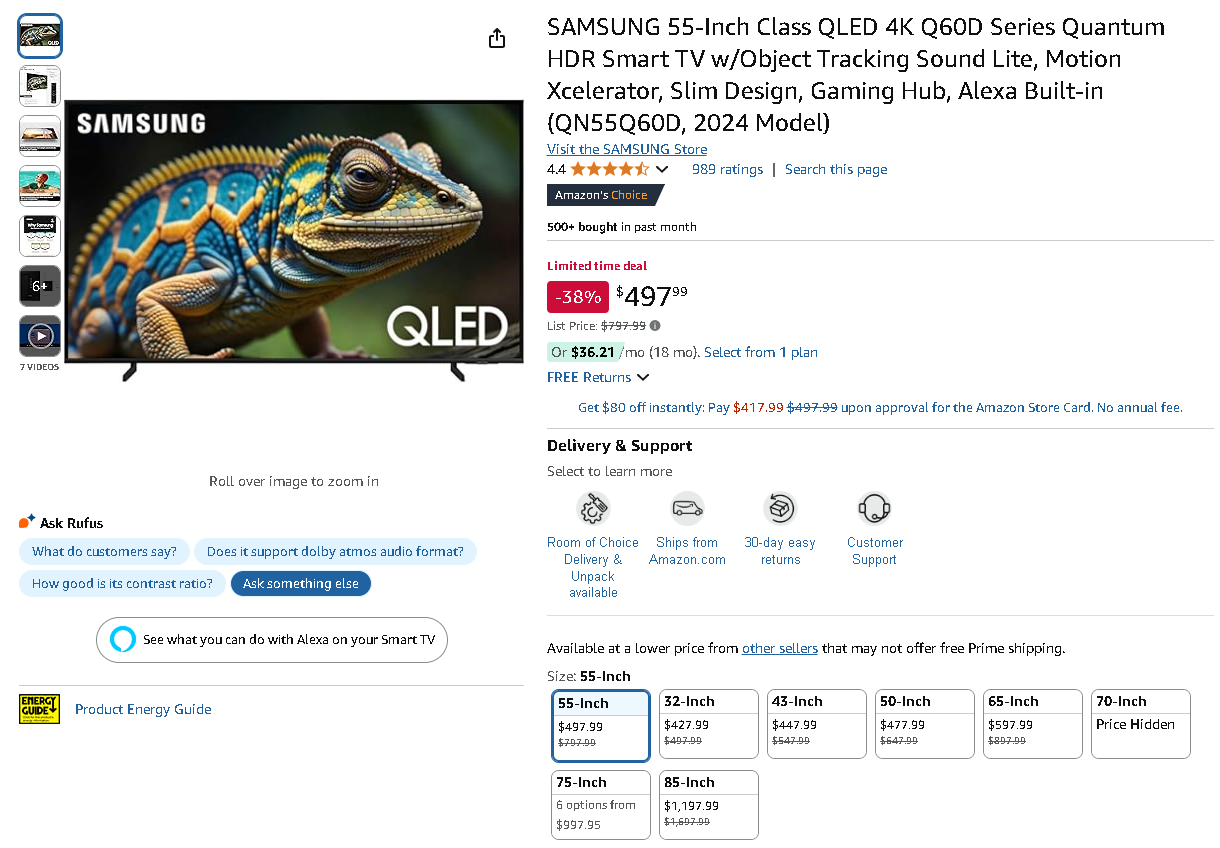Ask Rufus 'What do customers say?'

pyautogui.click(x=104, y=551)
